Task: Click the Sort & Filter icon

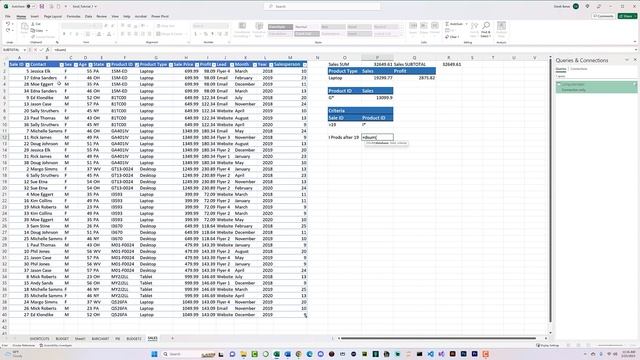Action: 474,27
